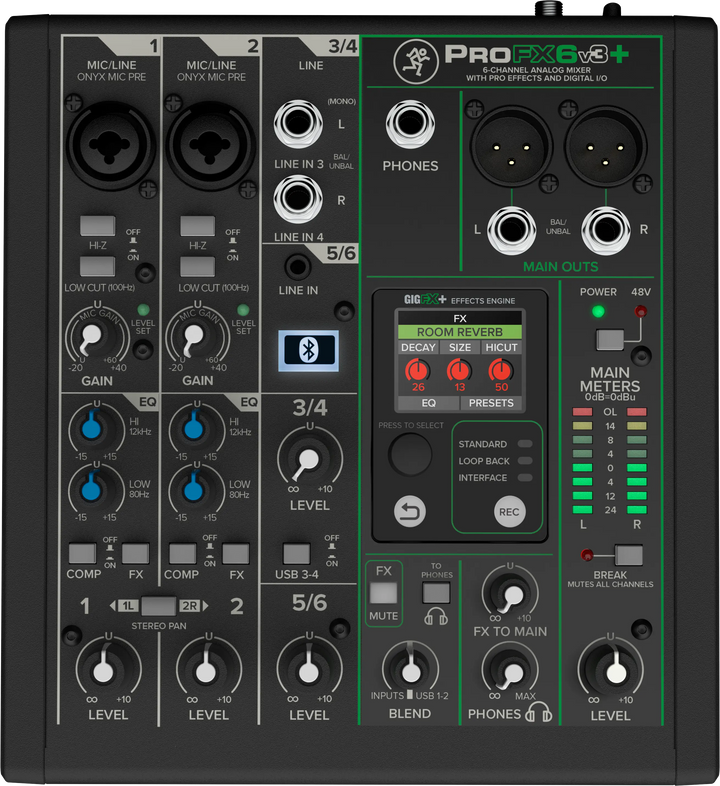Toggle channel 1 HI-Z switch

coord(98,226)
